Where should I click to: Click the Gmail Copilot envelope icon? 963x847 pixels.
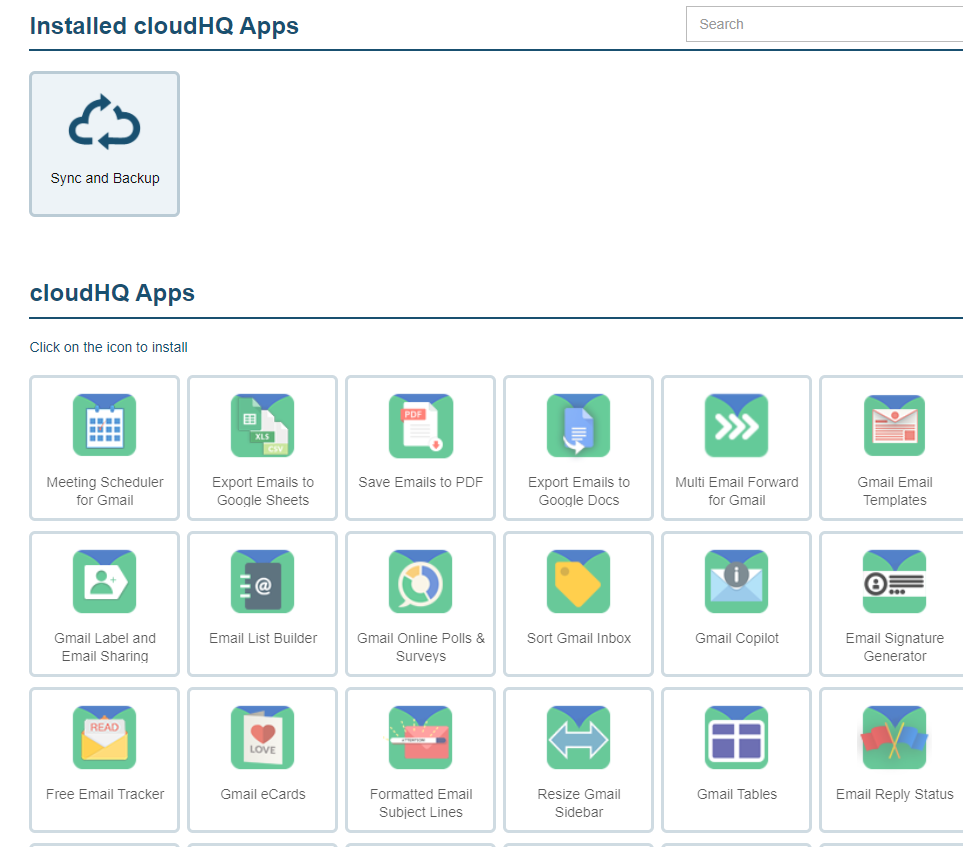(x=736, y=581)
